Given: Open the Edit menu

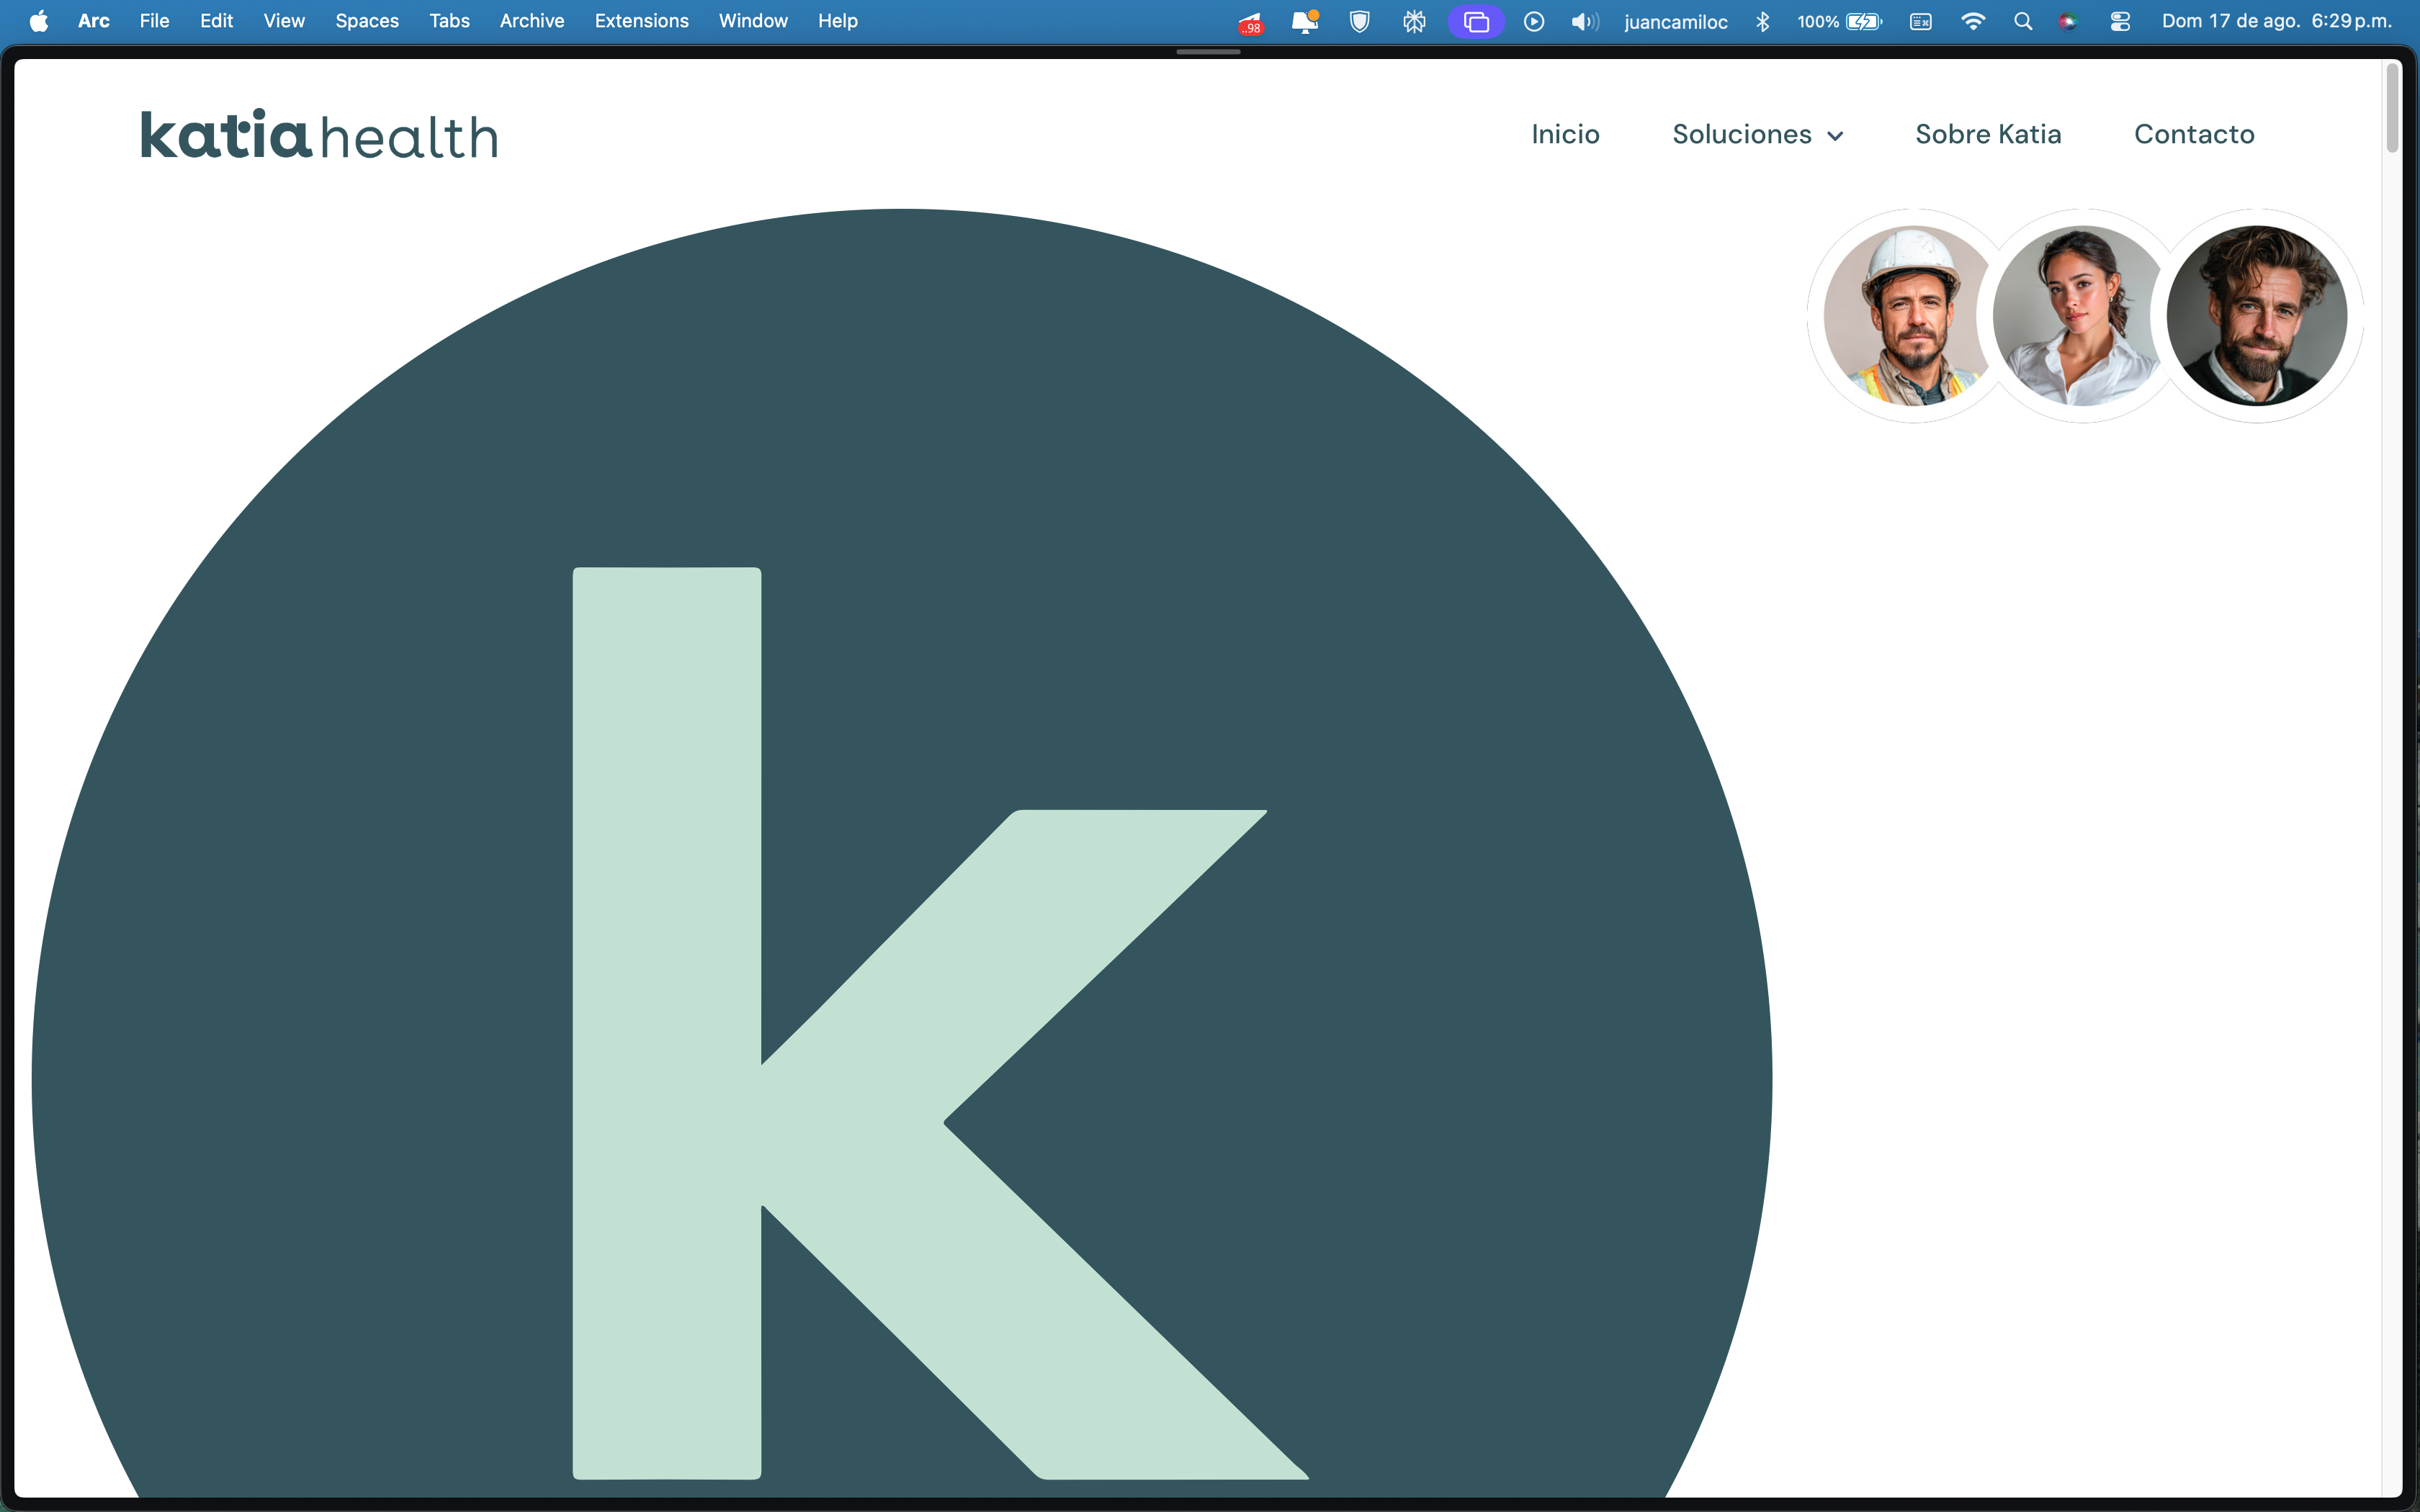Looking at the screenshot, I should click(x=216, y=21).
